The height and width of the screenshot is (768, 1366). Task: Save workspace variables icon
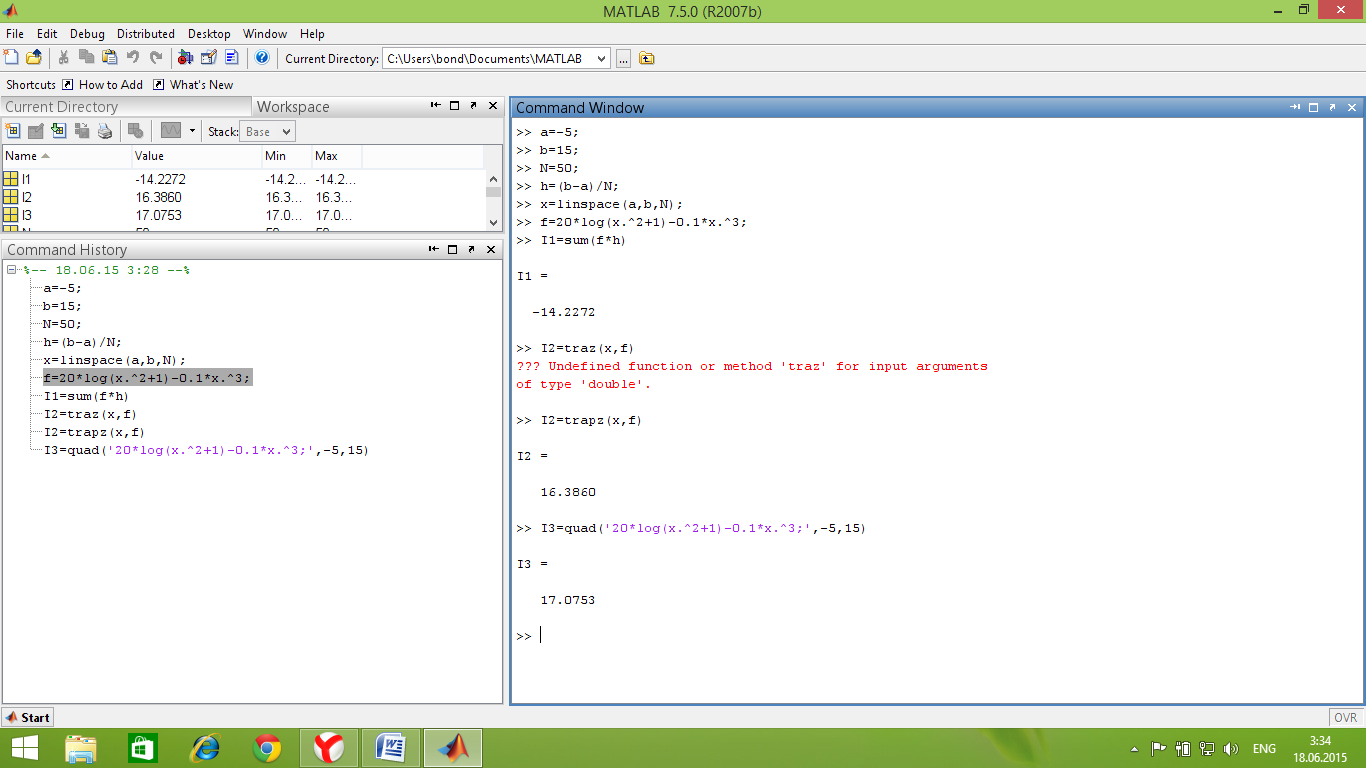(x=82, y=131)
